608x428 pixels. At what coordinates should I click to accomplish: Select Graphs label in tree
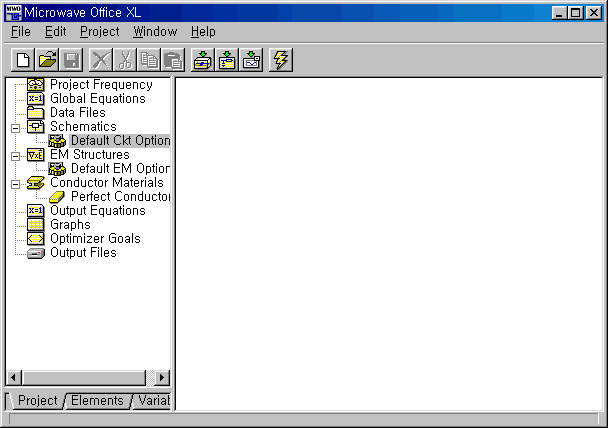(x=70, y=224)
